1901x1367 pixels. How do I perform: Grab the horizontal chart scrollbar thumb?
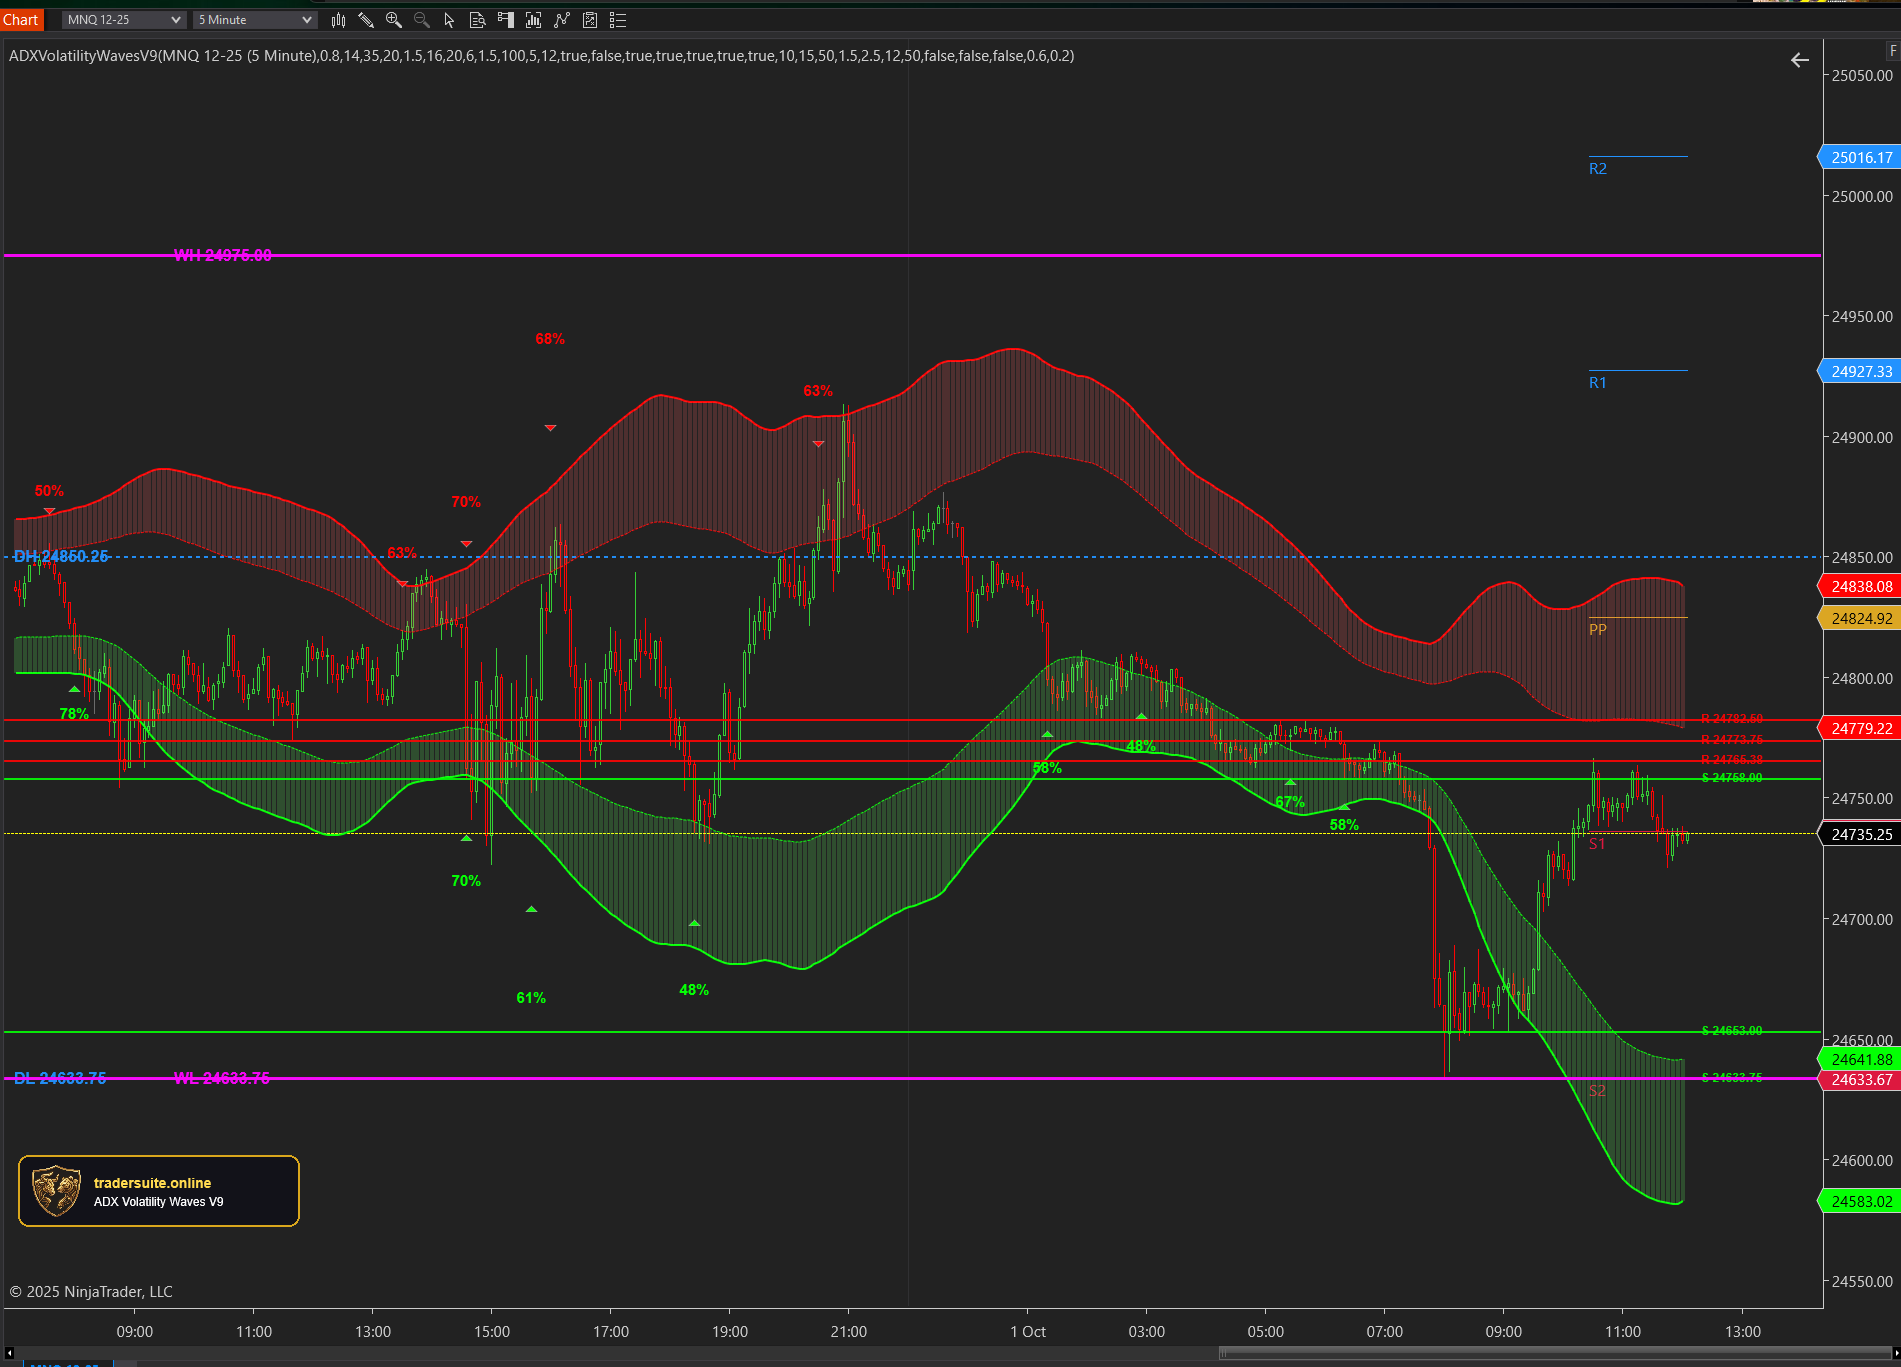point(1553,1354)
